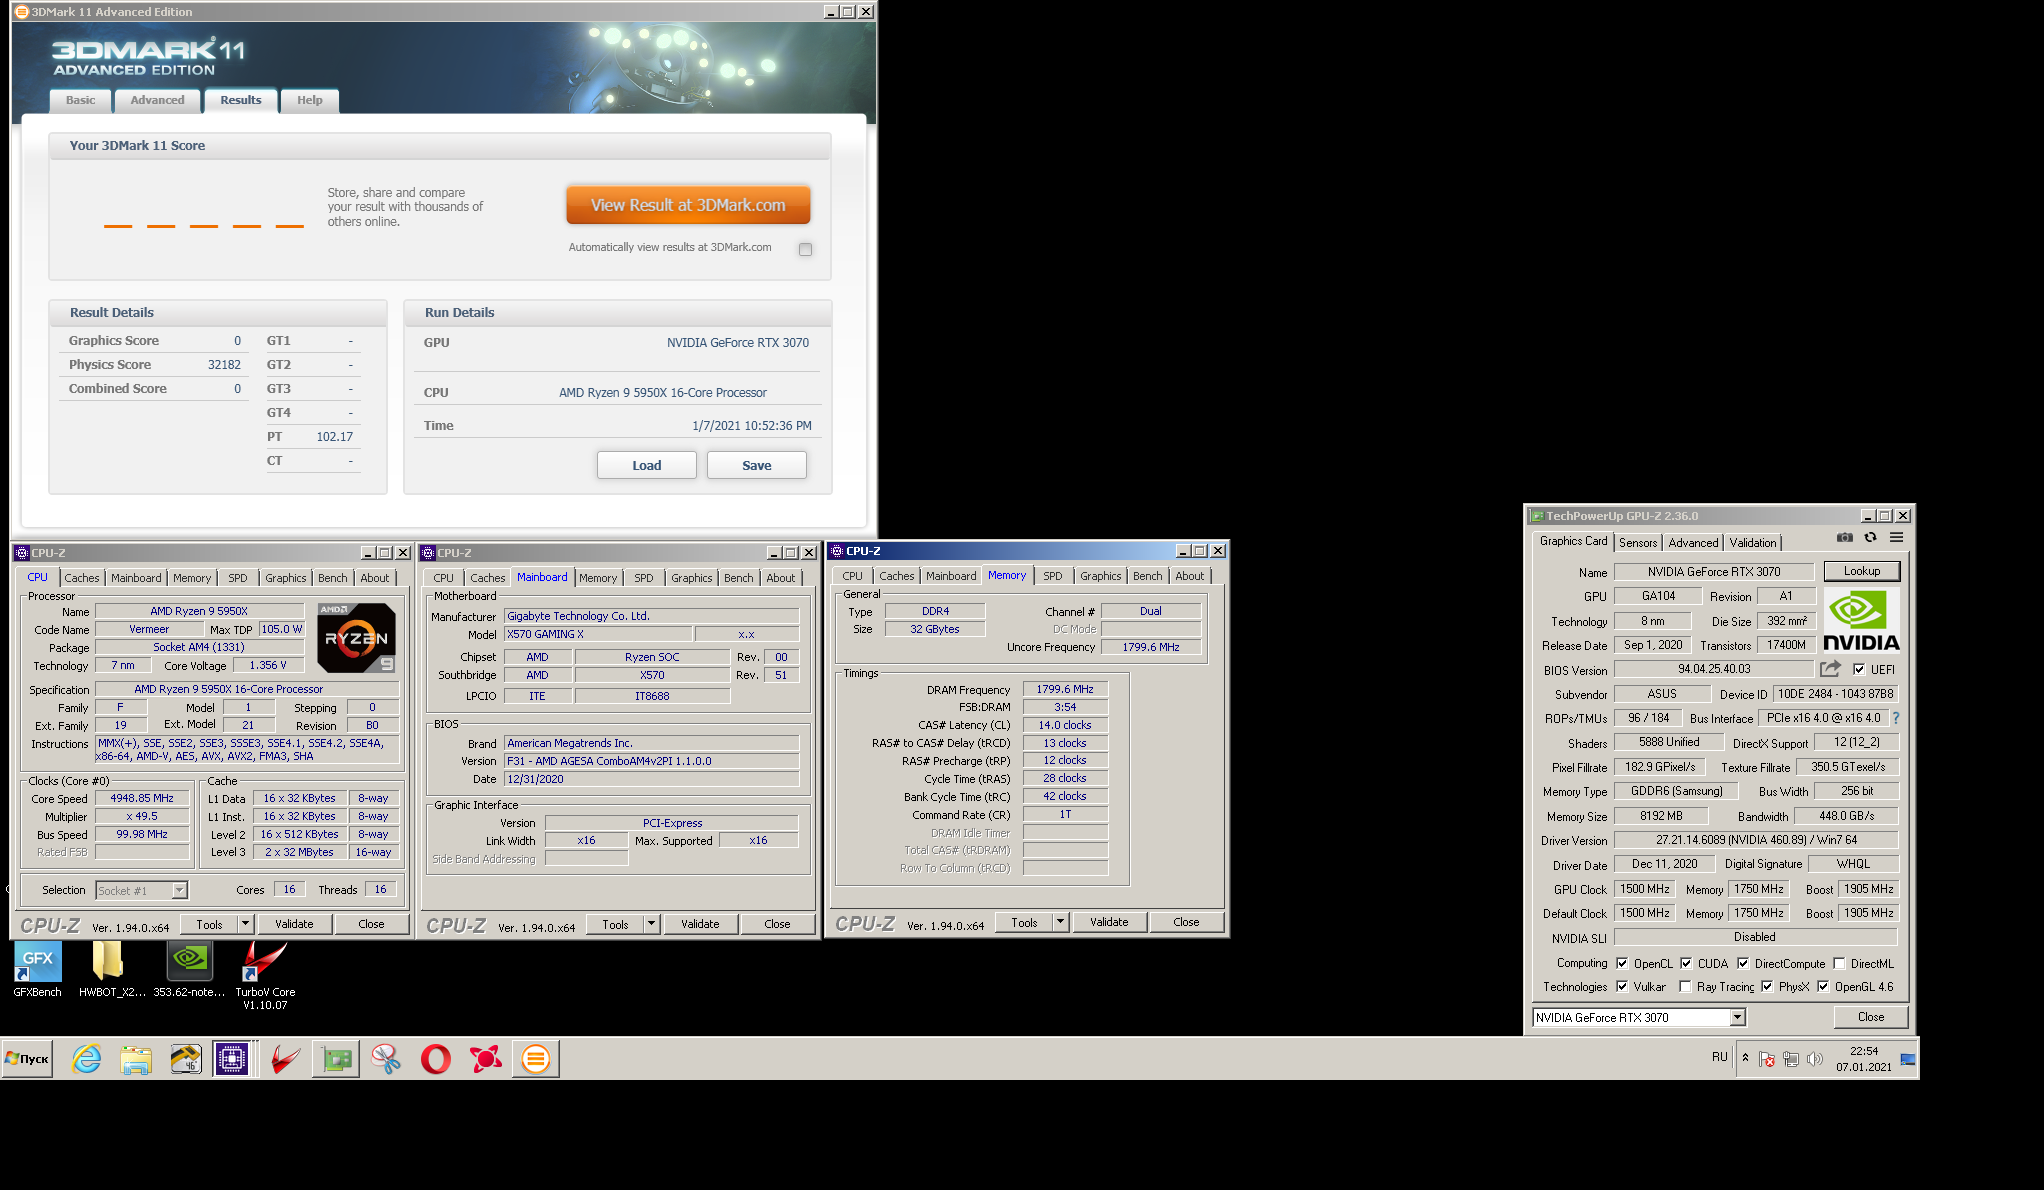Show hidden system tray icons
Image resolution: width=2044 pixels, height=1190 pixels.
(x=1745, y=1058)
